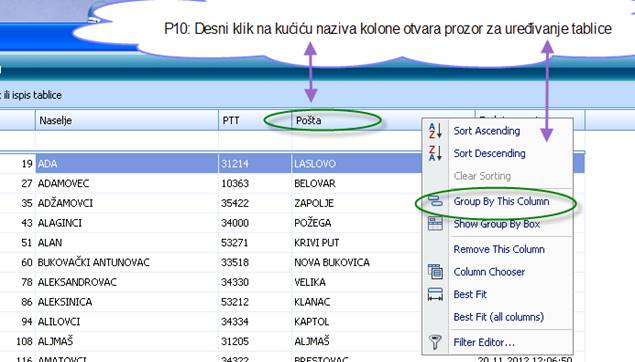Click the Group By This Column icon

point(435,201)
